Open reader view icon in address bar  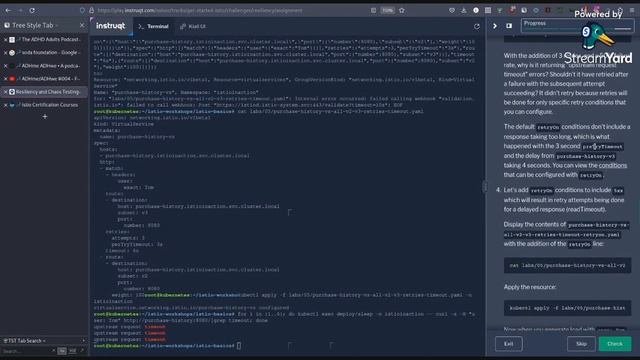(x=373, y=10)
